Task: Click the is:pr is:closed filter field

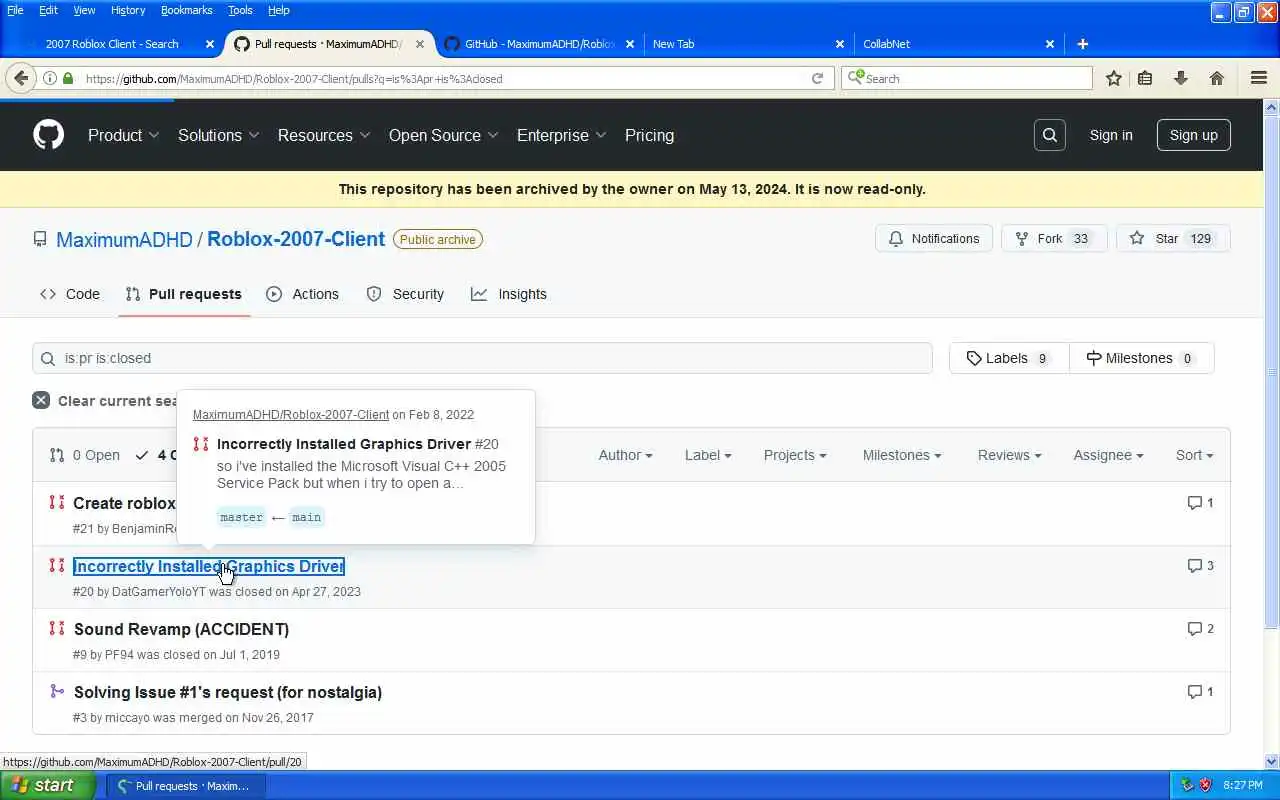Action: pos(482,358)
